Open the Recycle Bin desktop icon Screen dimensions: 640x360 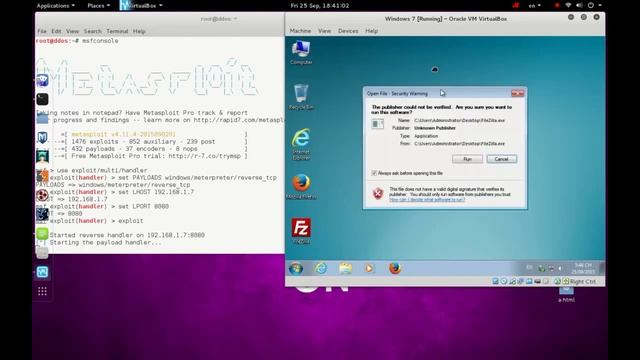pos(301,97)
